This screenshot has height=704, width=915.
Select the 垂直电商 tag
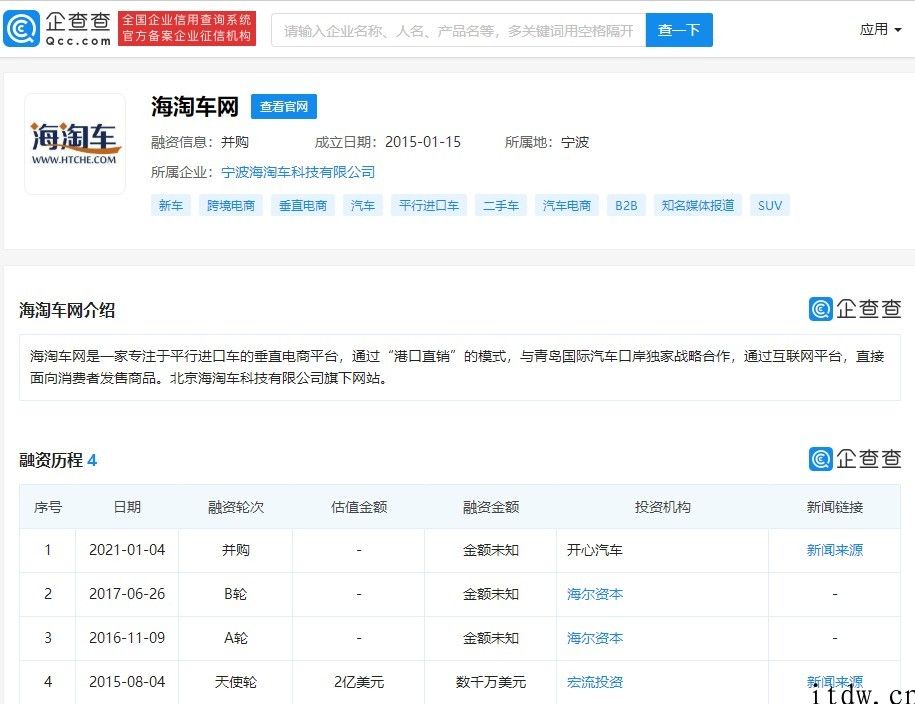point(303,205)
